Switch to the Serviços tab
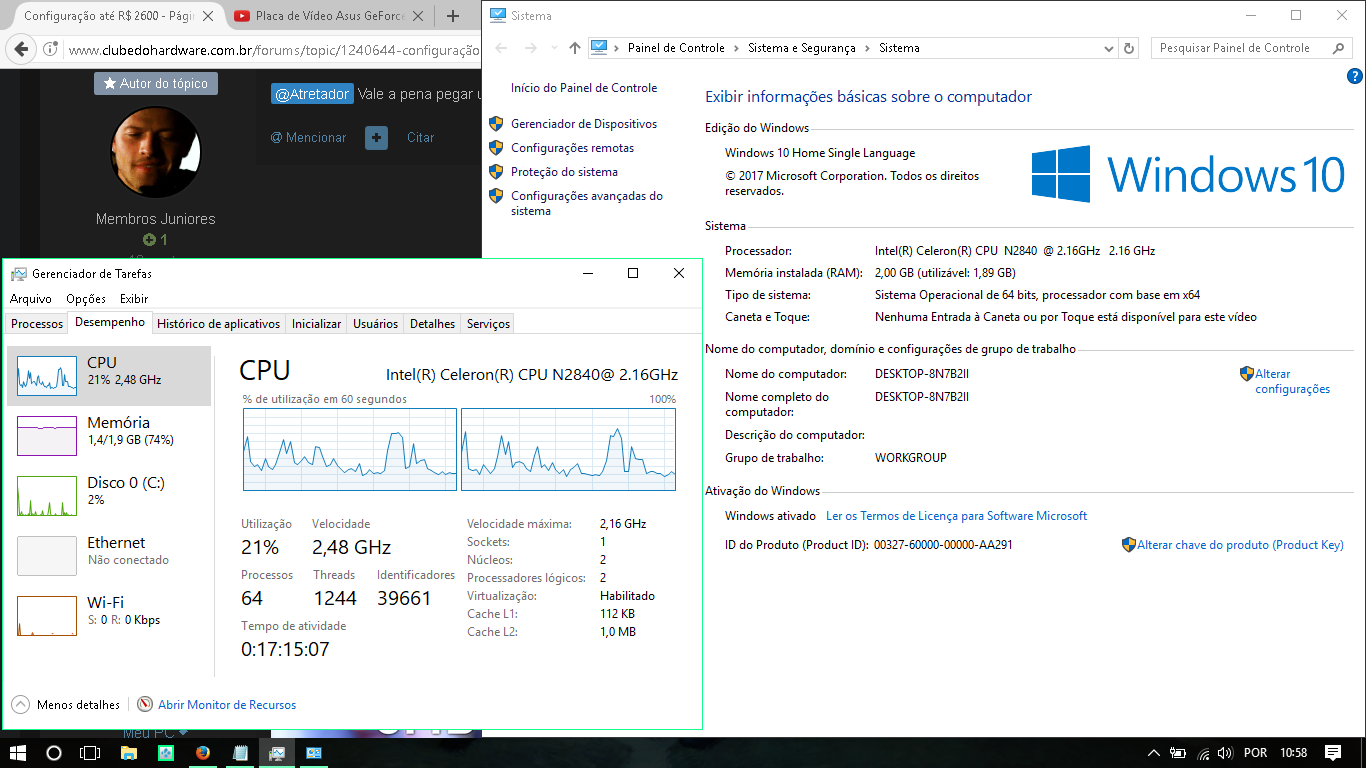 click(489, 323)
